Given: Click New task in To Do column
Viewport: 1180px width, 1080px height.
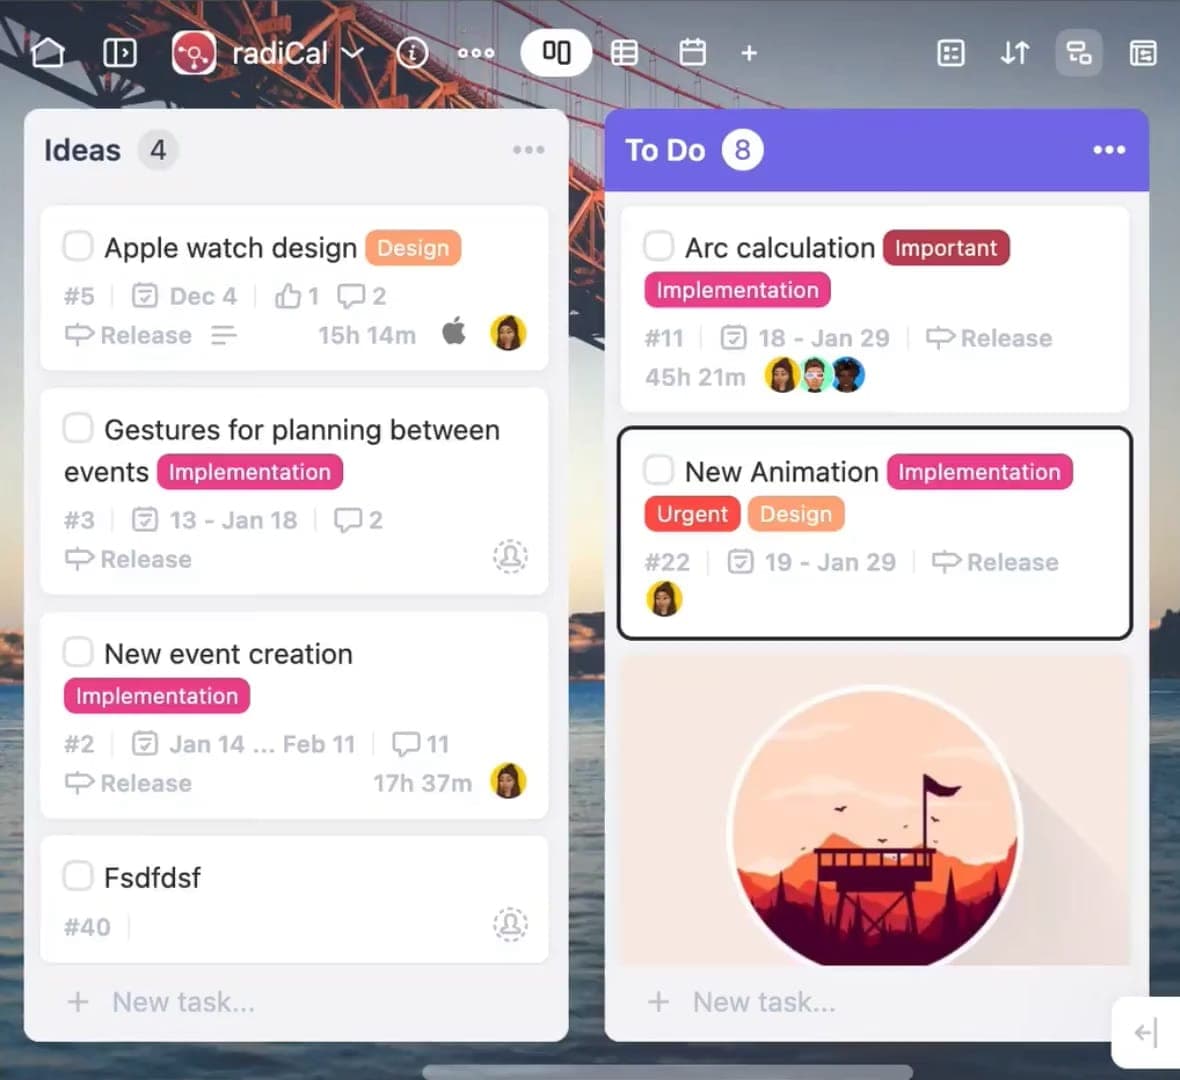Looking at the screenshot, I should tap(763, 1002).
